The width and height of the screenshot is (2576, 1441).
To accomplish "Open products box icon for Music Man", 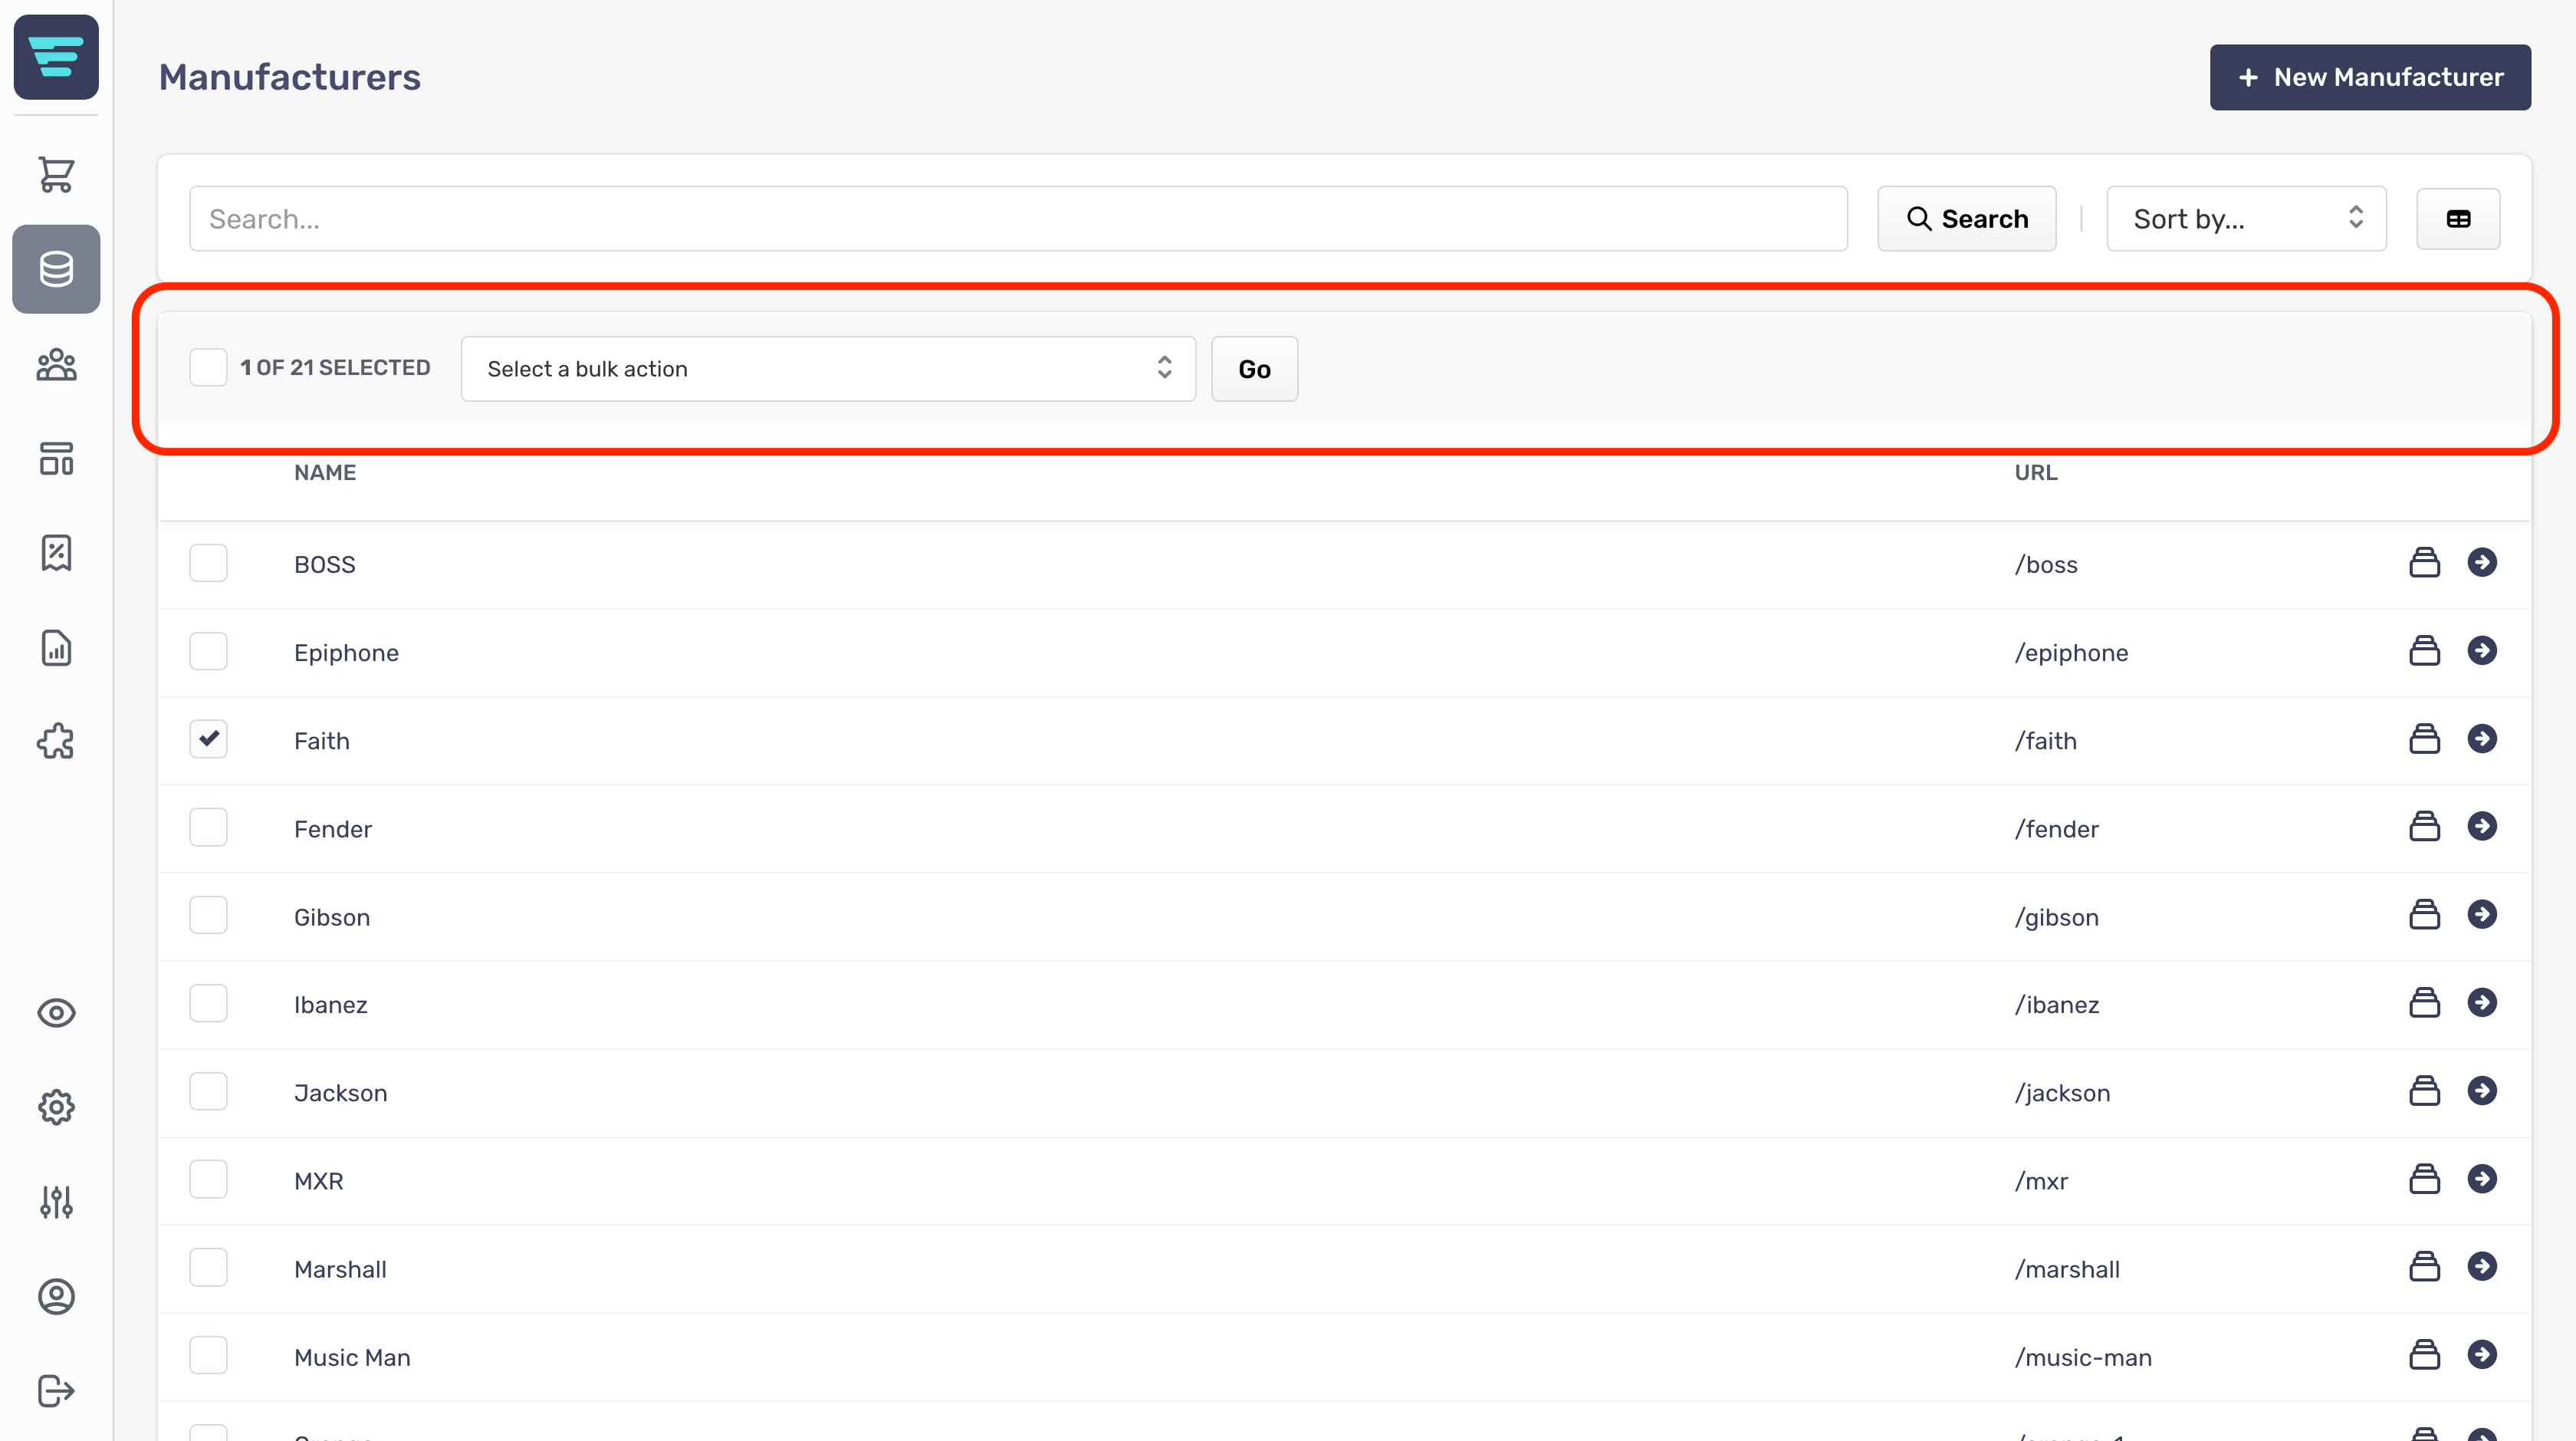I will [2424, 1355].
